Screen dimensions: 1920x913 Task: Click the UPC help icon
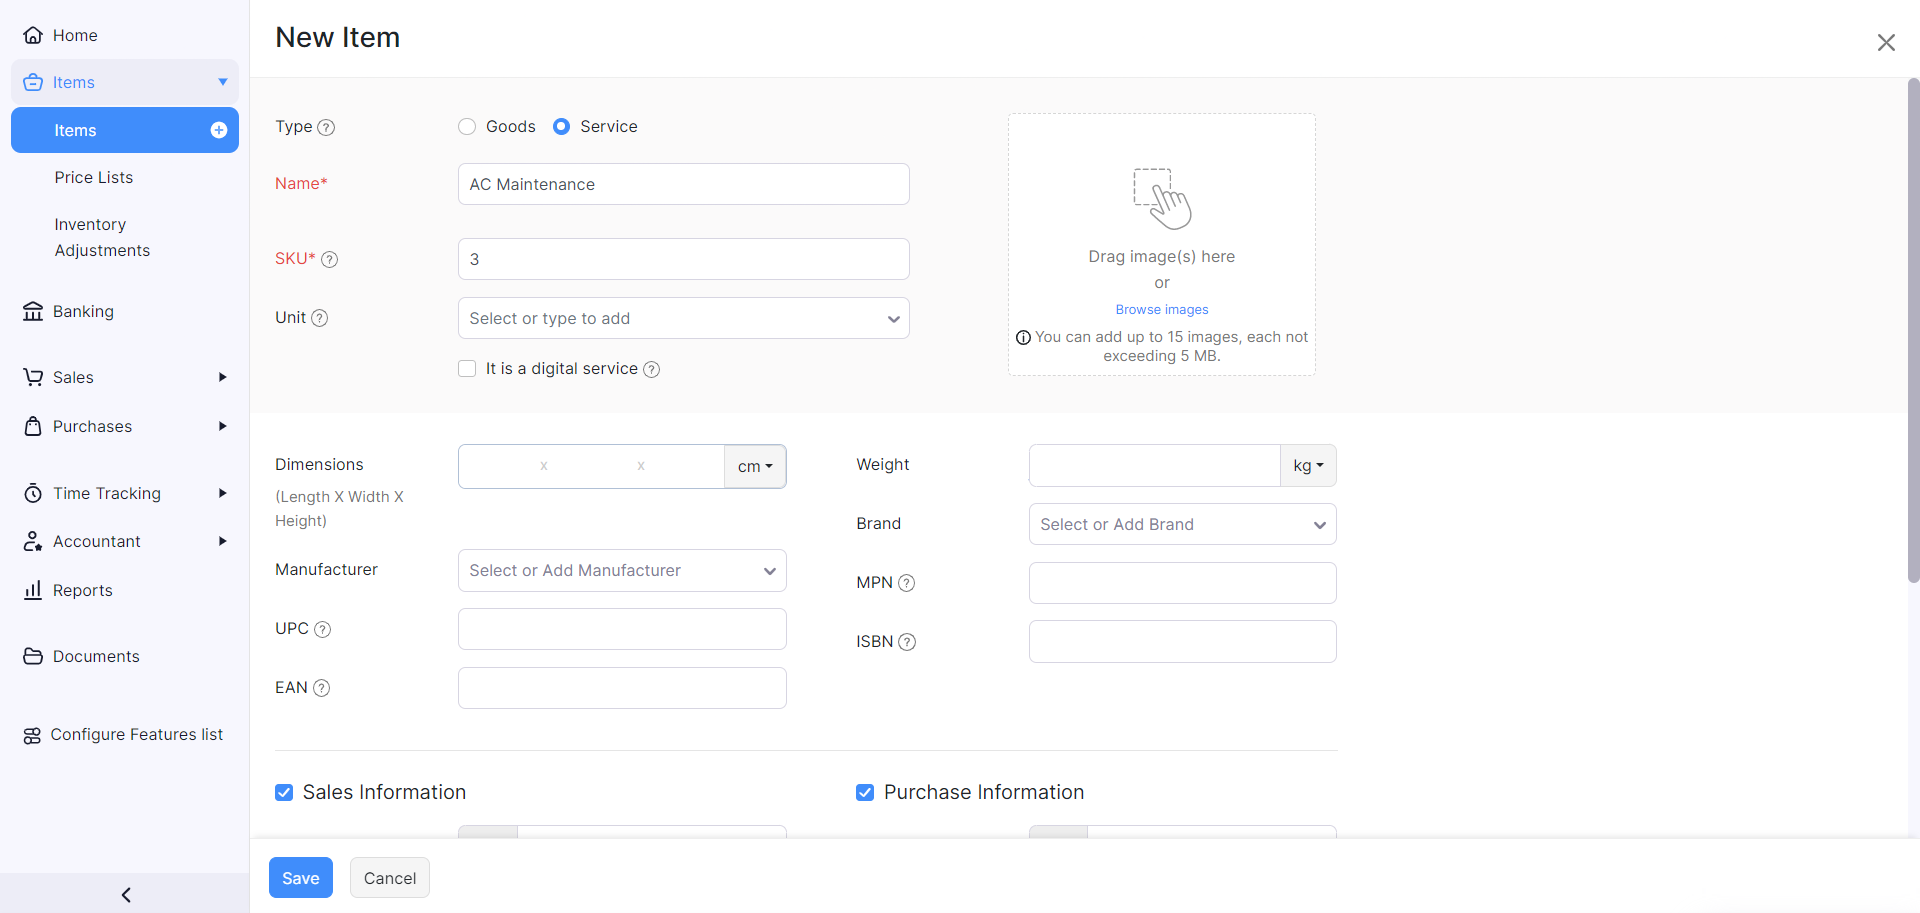click(322, 629)
